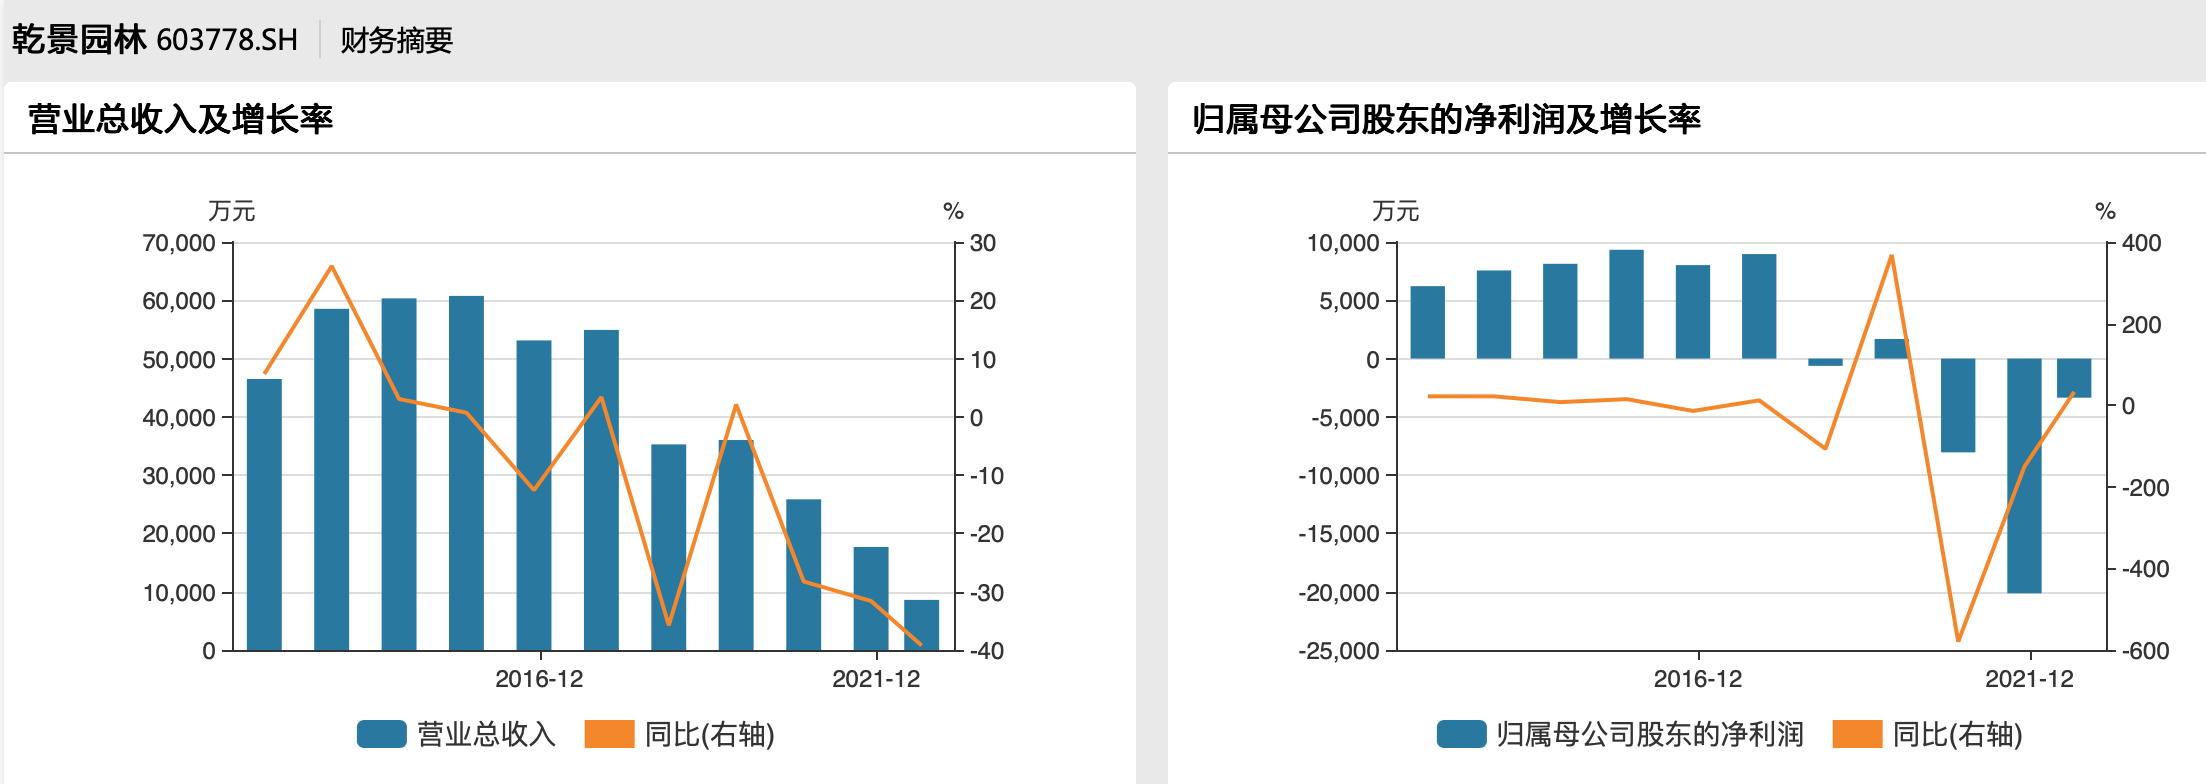Click the highest peak of the net profit growth line
2206x784 pixels.
(x=1891, y=256)
